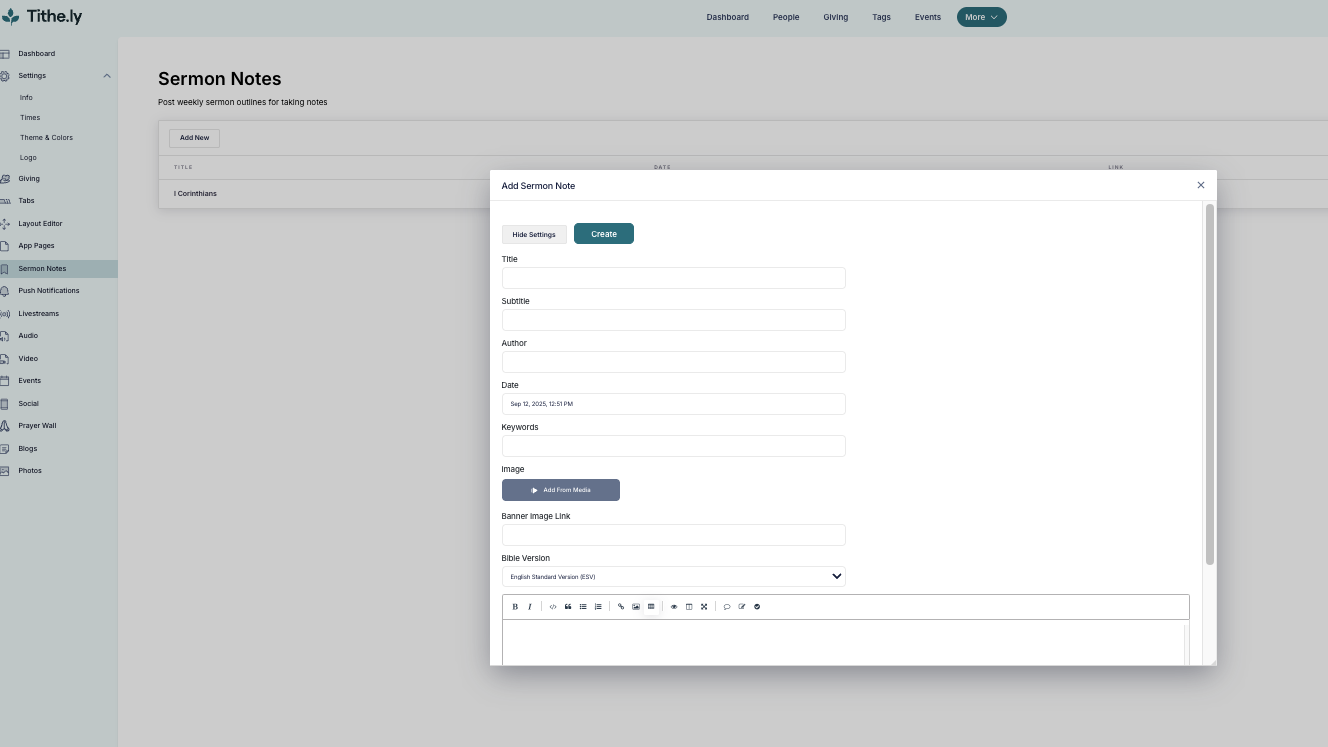
Task: Open Info under Settings
Action: (x=26, y=97)
